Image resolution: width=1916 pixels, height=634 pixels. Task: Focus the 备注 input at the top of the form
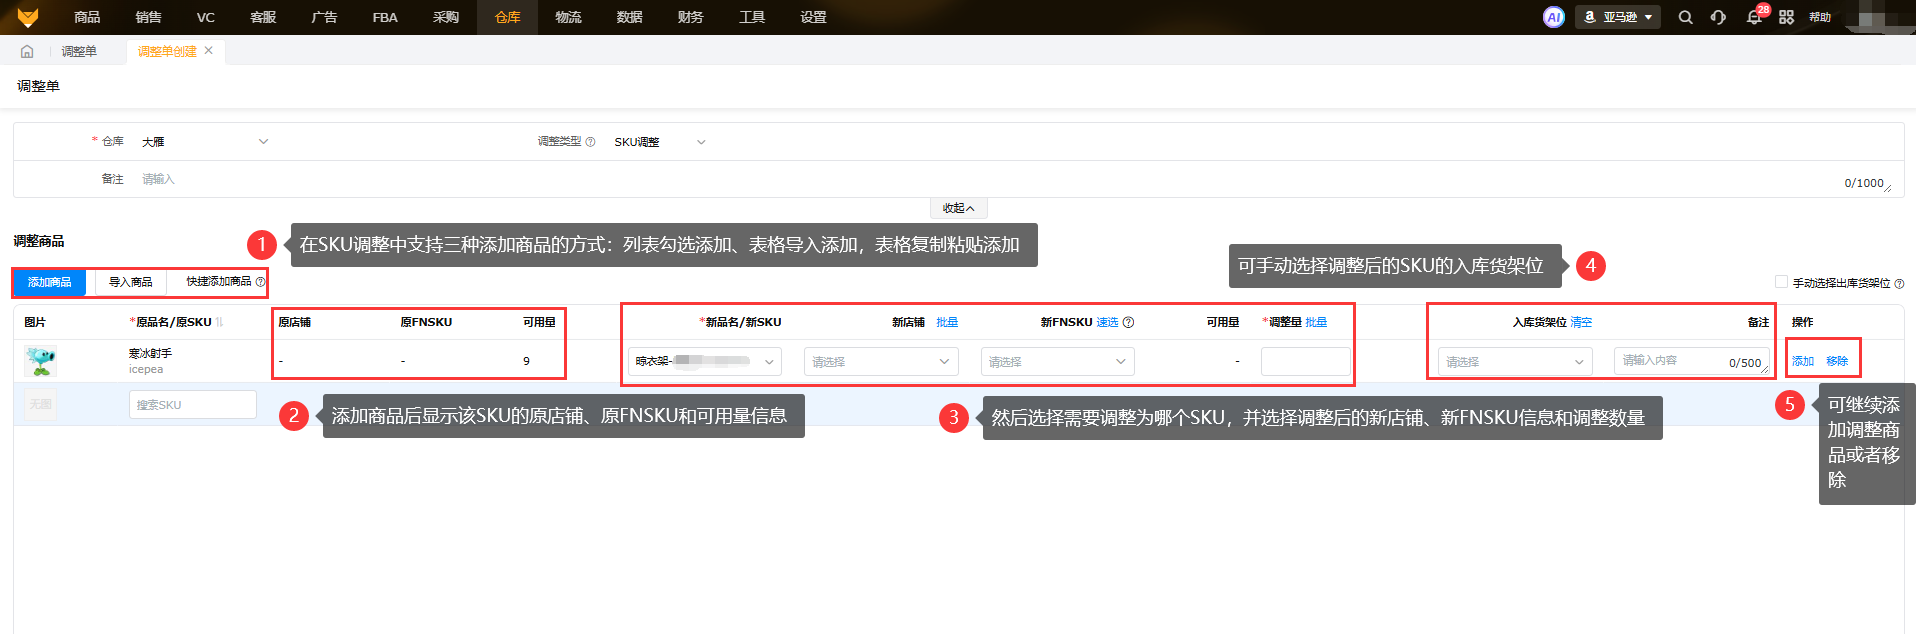pyautogui.click(x=1015, y=180)
